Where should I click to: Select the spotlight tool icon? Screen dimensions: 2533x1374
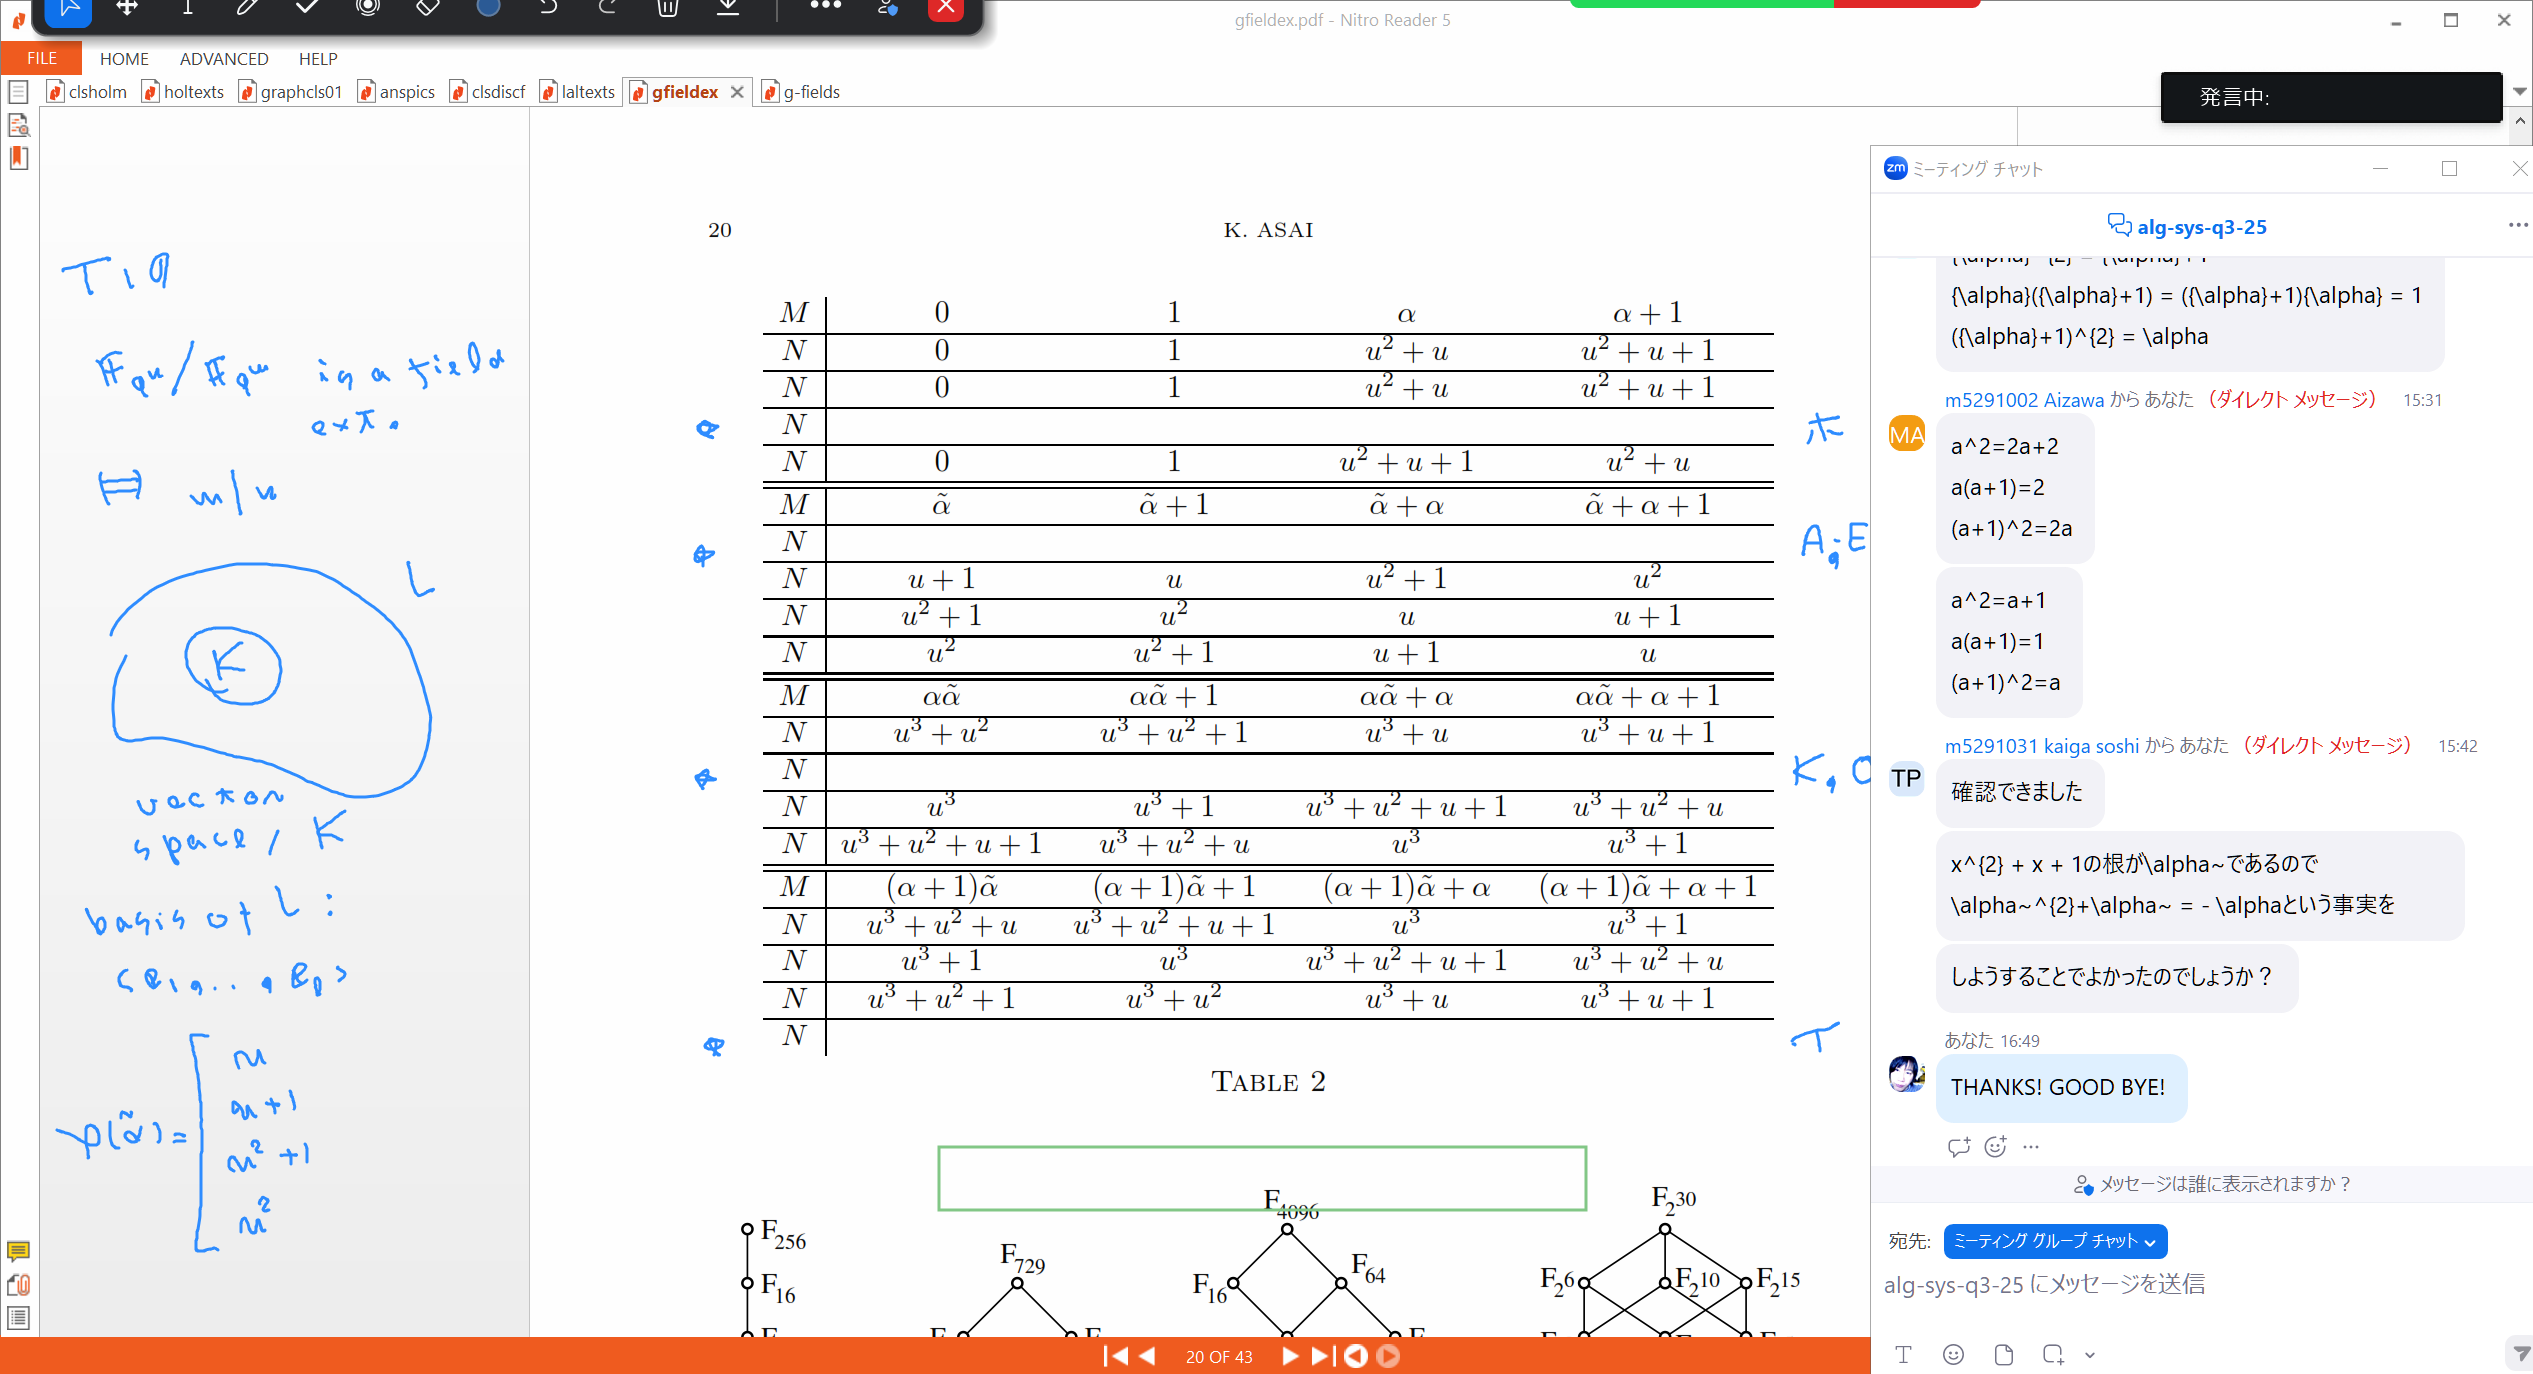click(368, 8)
